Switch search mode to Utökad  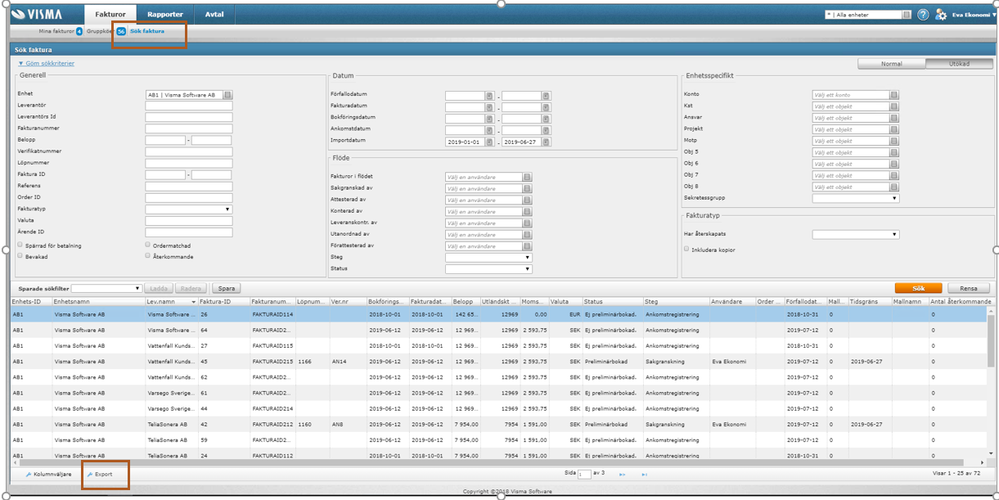959,64
